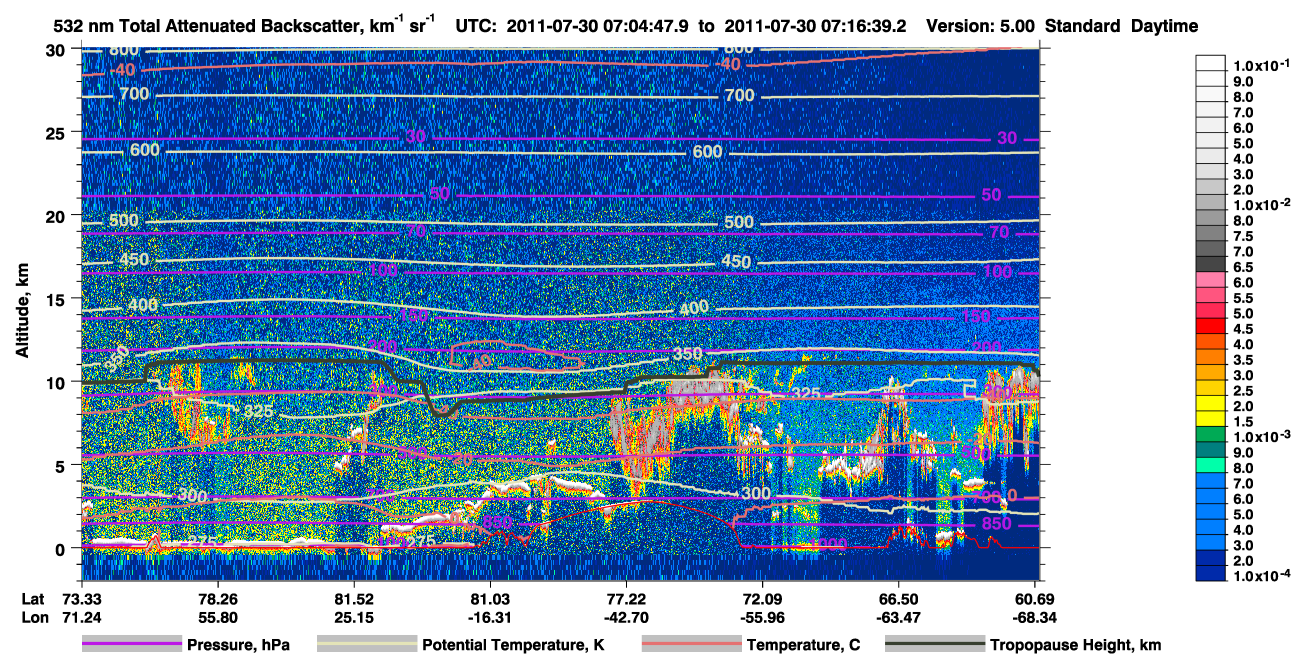Click the altitude axis tick label 25
This screenshot has width=1300, height=667.
(x=55, y=133)
